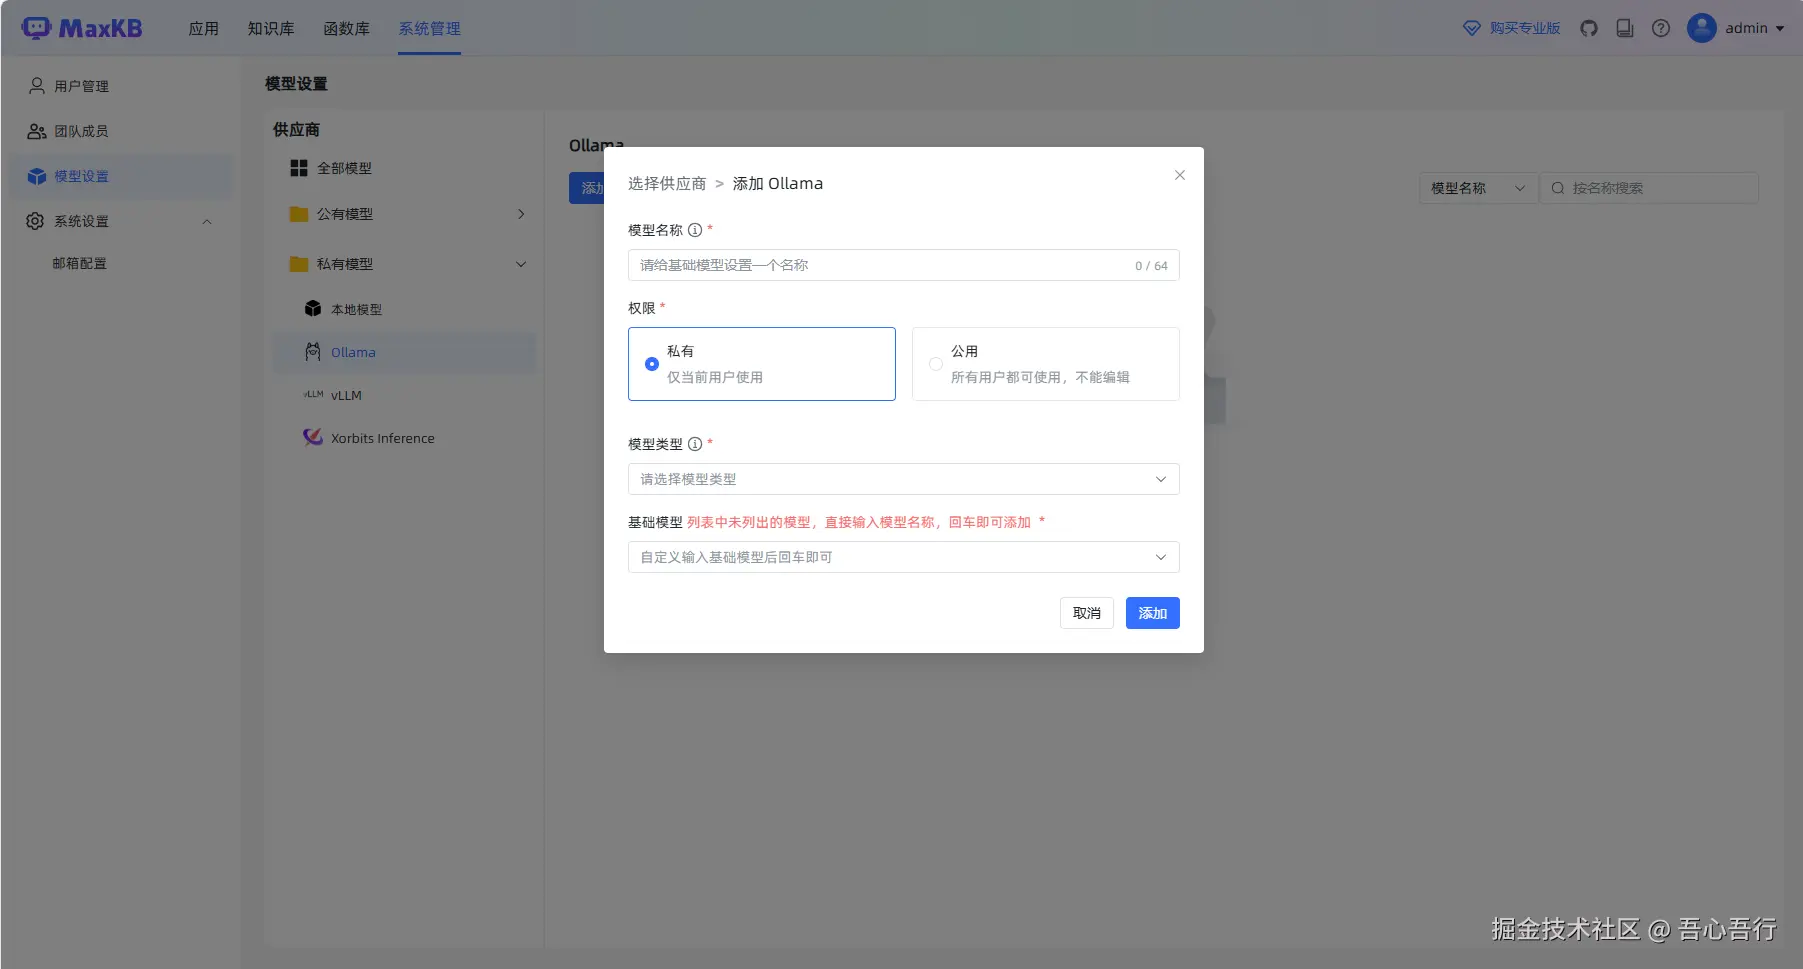
Task: Open the 应用 top menu
Action: [x=204, y=29]
